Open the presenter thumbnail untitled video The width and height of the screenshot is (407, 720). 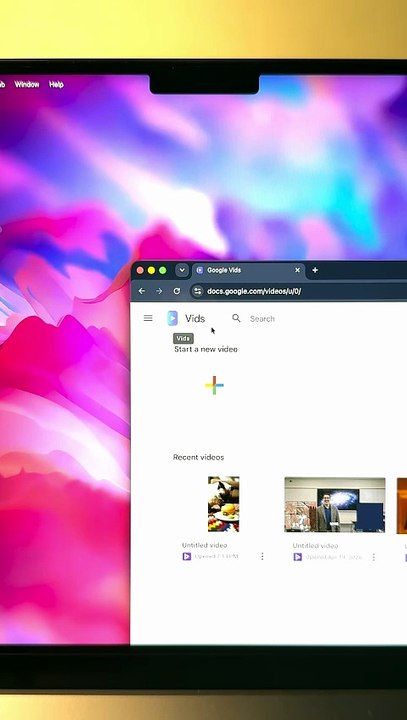coord(335,505)
